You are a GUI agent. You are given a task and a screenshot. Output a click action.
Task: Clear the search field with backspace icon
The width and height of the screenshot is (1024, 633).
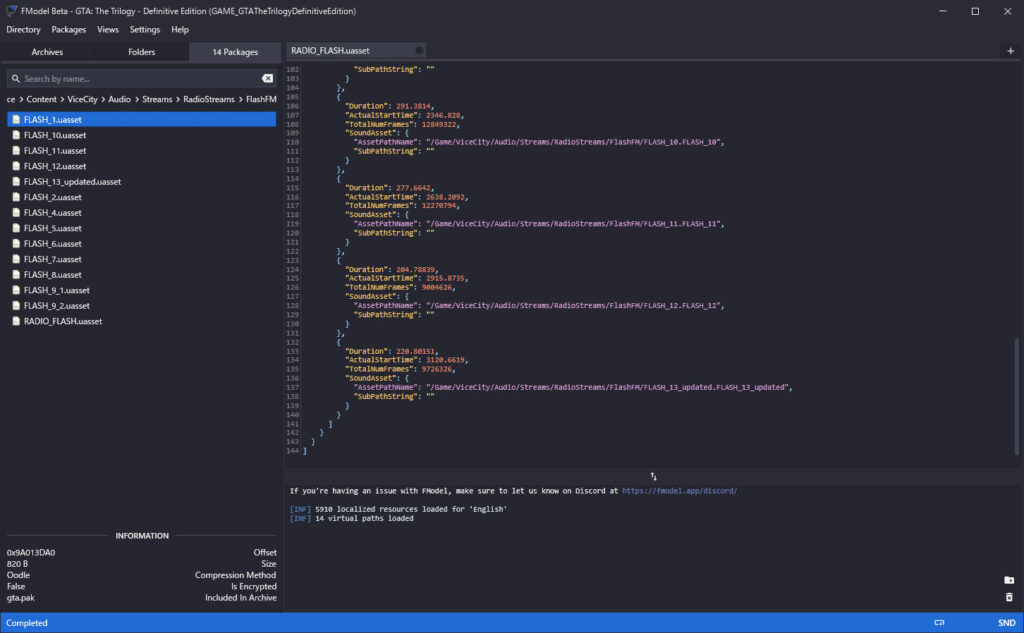(x=267, y=78)
